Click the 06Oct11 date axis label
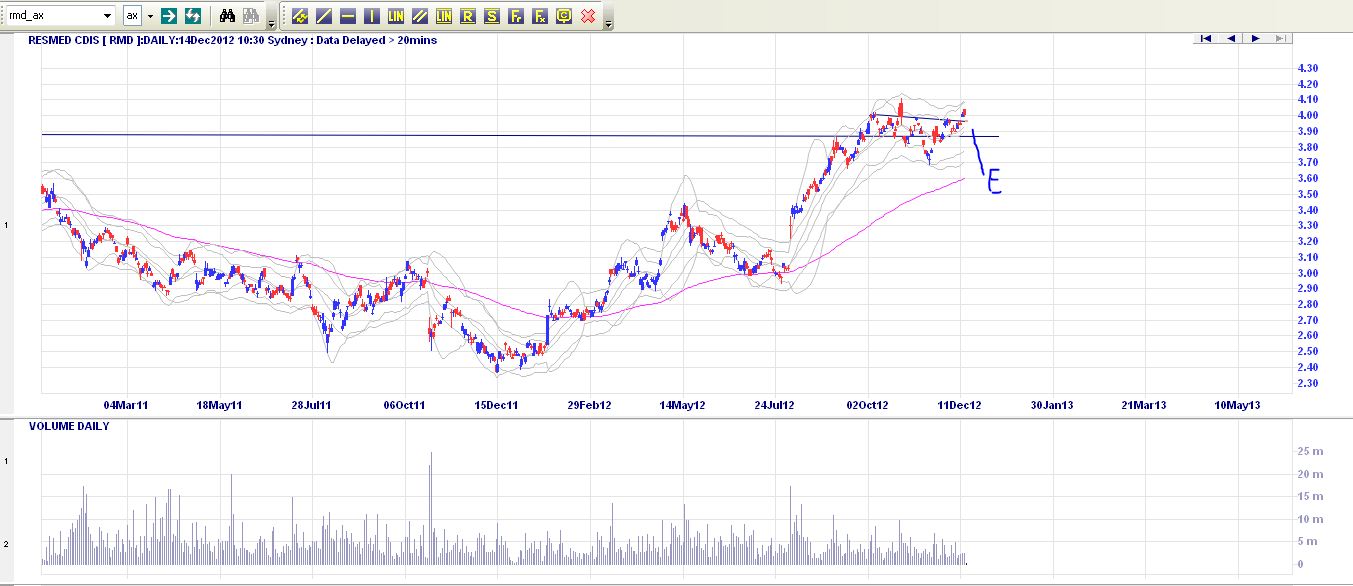The width and height of the screenshot is (1353, 586). click(404, 405)
